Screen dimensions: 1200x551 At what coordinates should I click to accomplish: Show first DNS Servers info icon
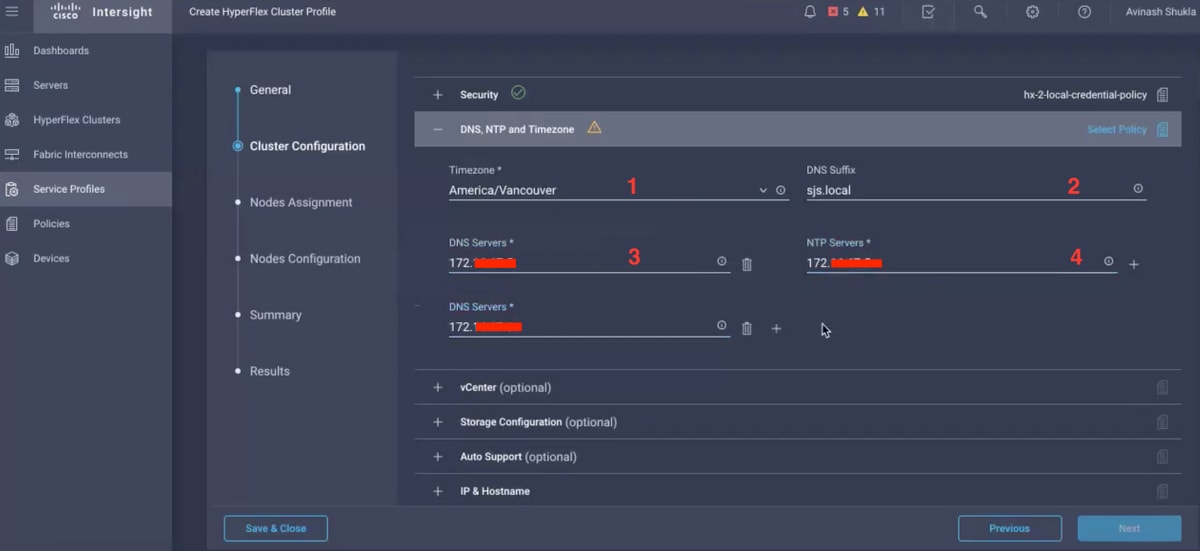pyautogui.click(x=722, y=261)
